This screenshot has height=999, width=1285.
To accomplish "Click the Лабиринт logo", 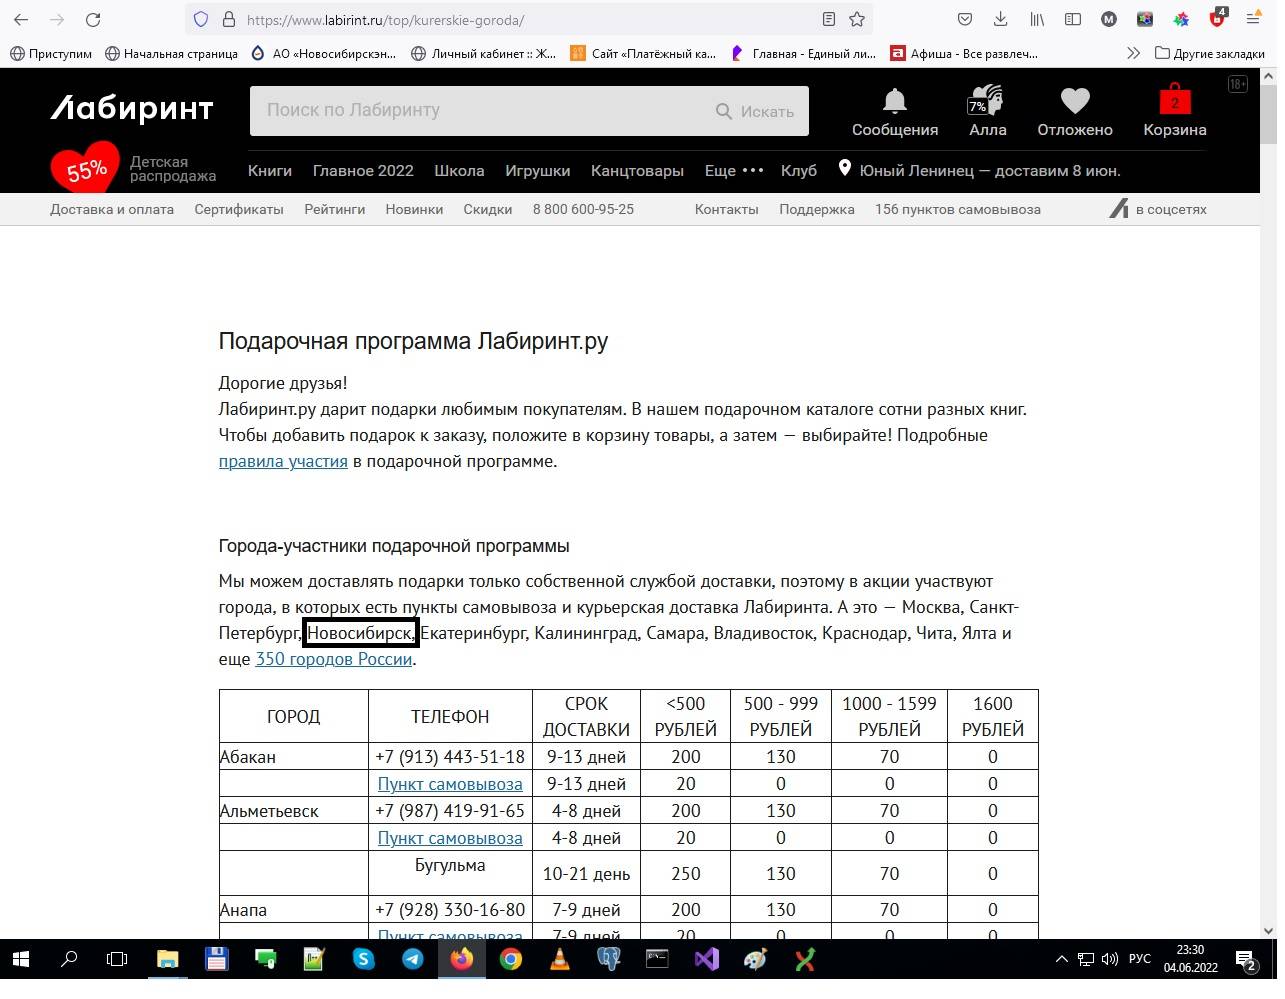I will pyautogui.click(x=132, y=108).
